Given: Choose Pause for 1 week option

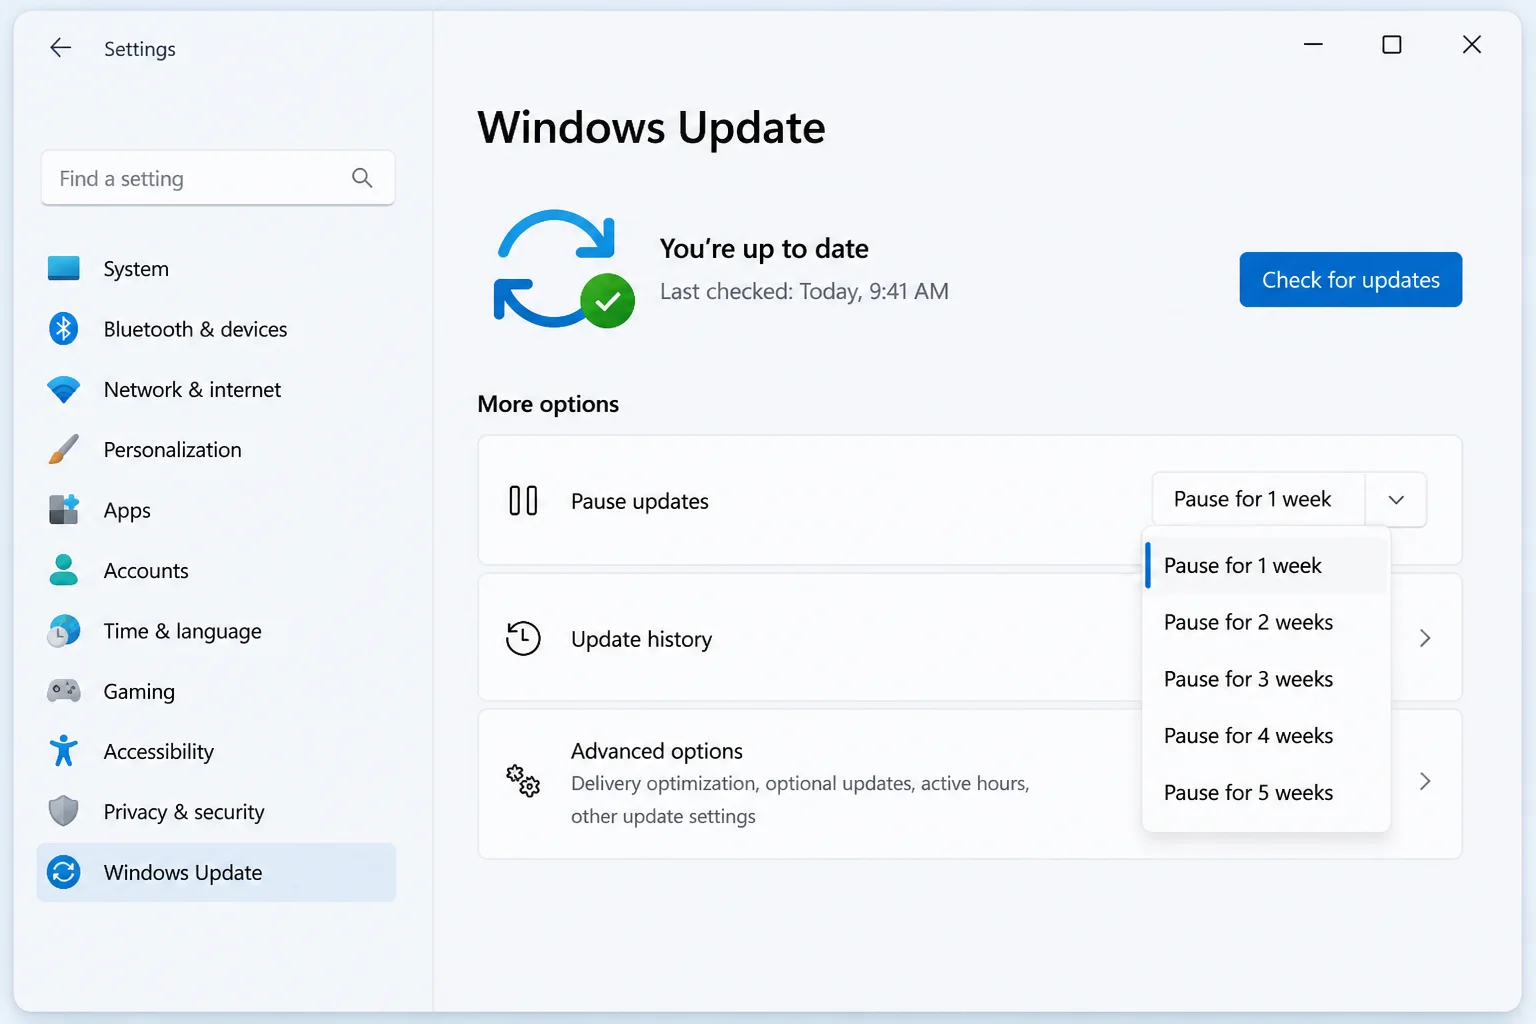Looking at the screenshot, I should [1266, 566].
